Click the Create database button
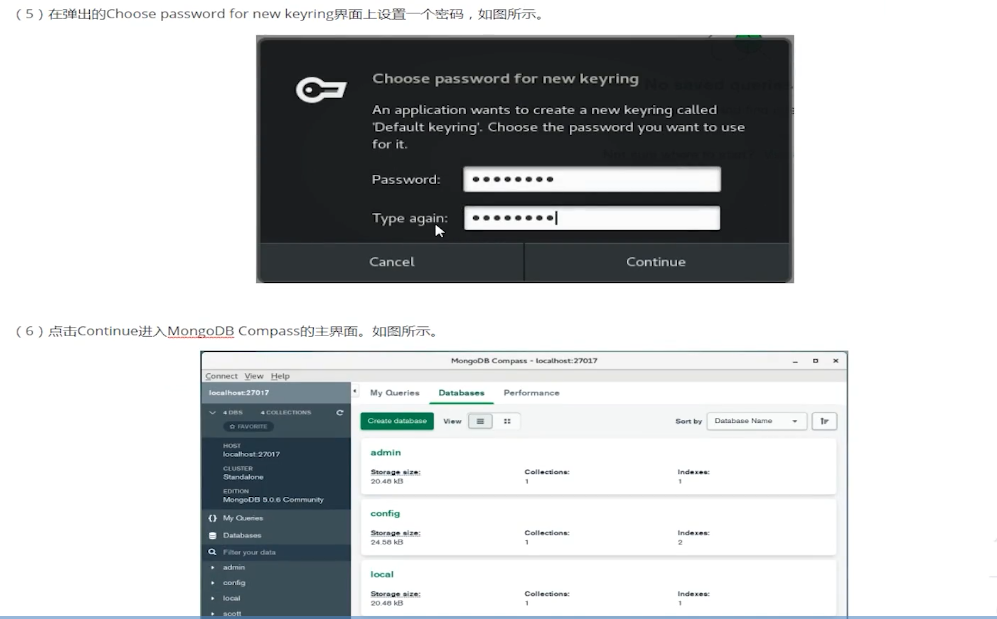Screen dimensions: 997x619 (x=397, y=421)
